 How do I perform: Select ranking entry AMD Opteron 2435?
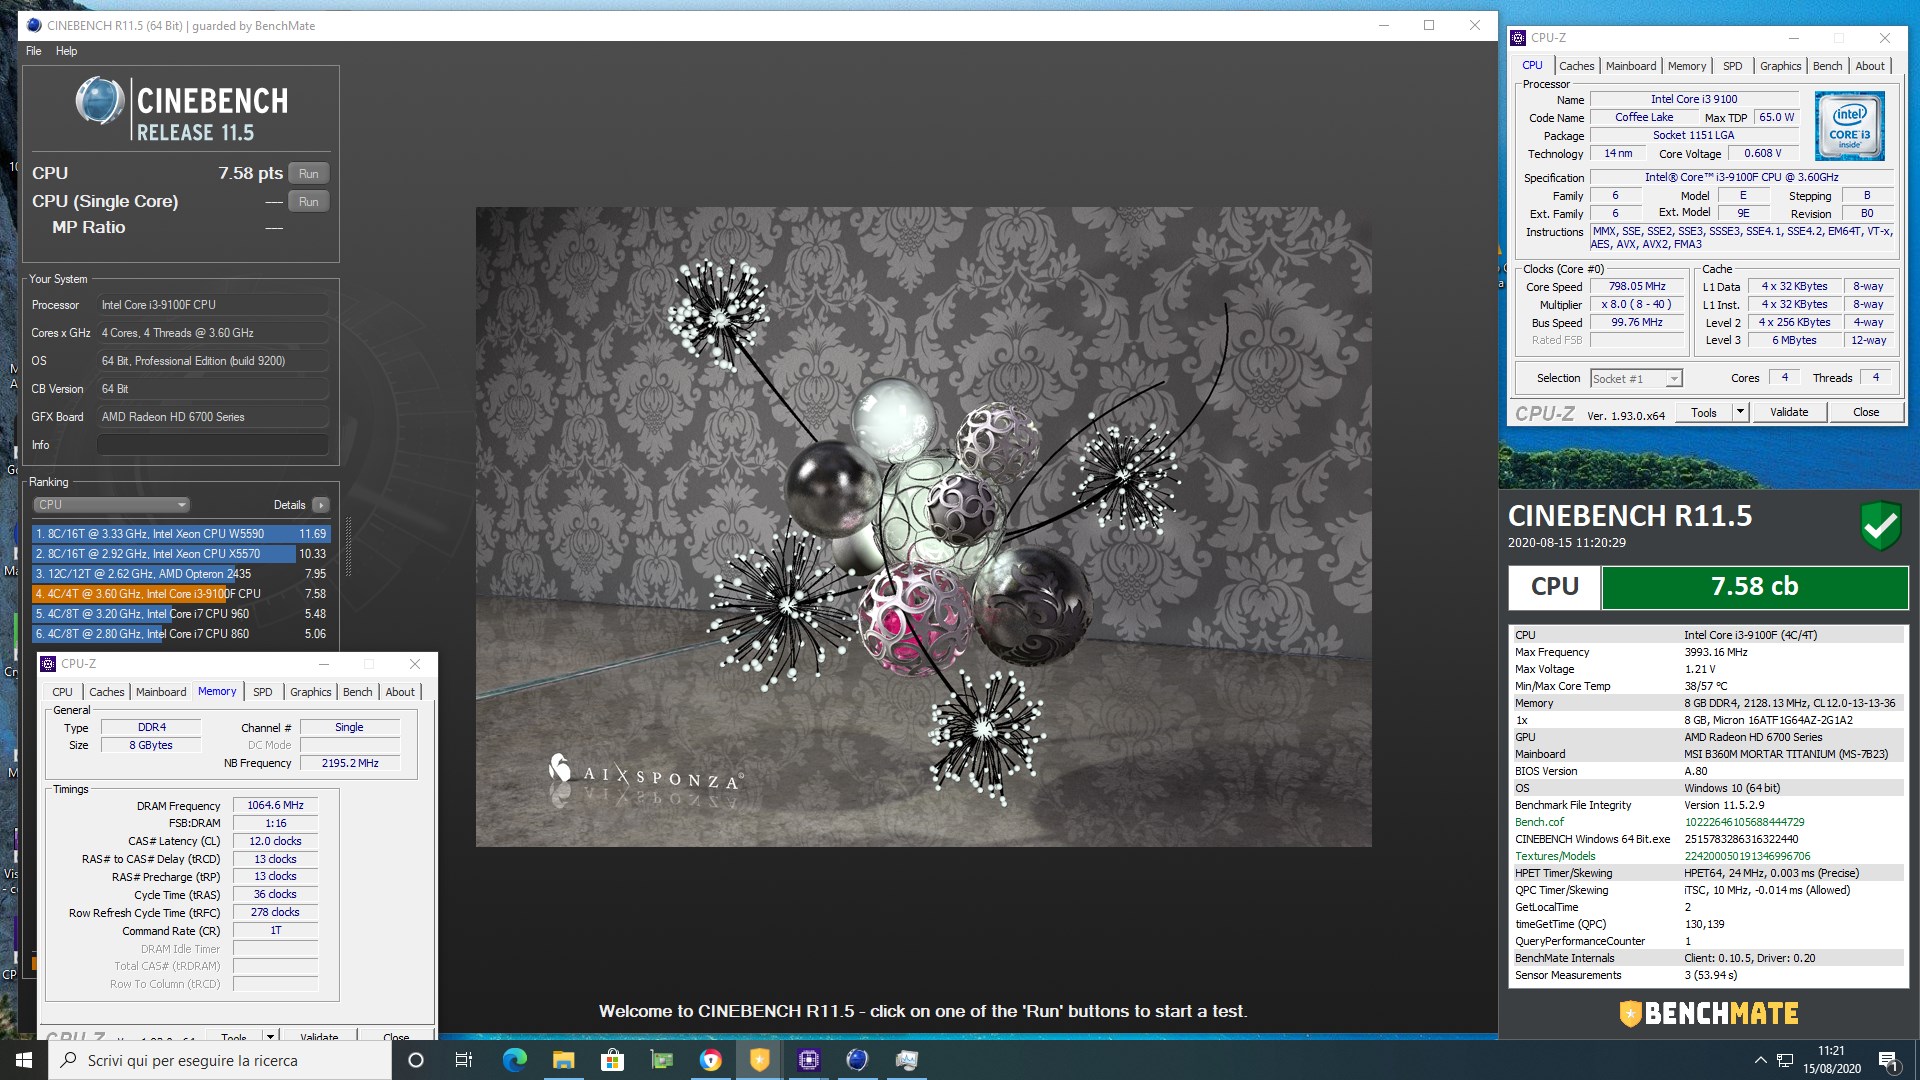point(180,574)
